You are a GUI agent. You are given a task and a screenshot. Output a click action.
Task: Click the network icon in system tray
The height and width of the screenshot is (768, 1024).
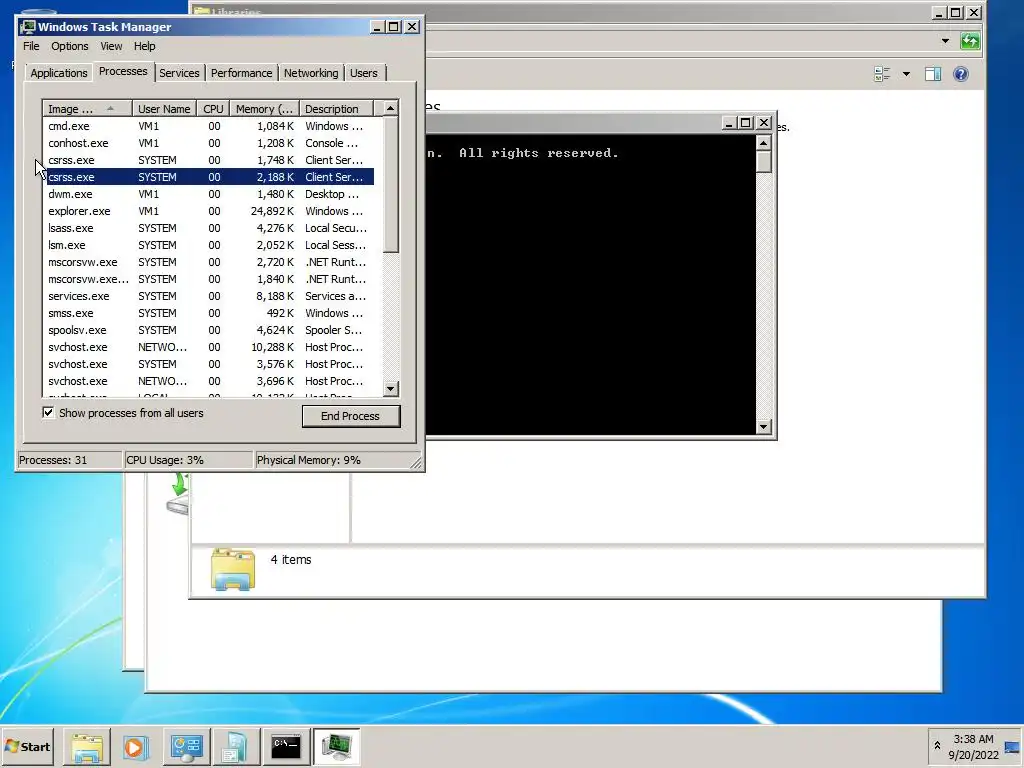(1012, 747)
